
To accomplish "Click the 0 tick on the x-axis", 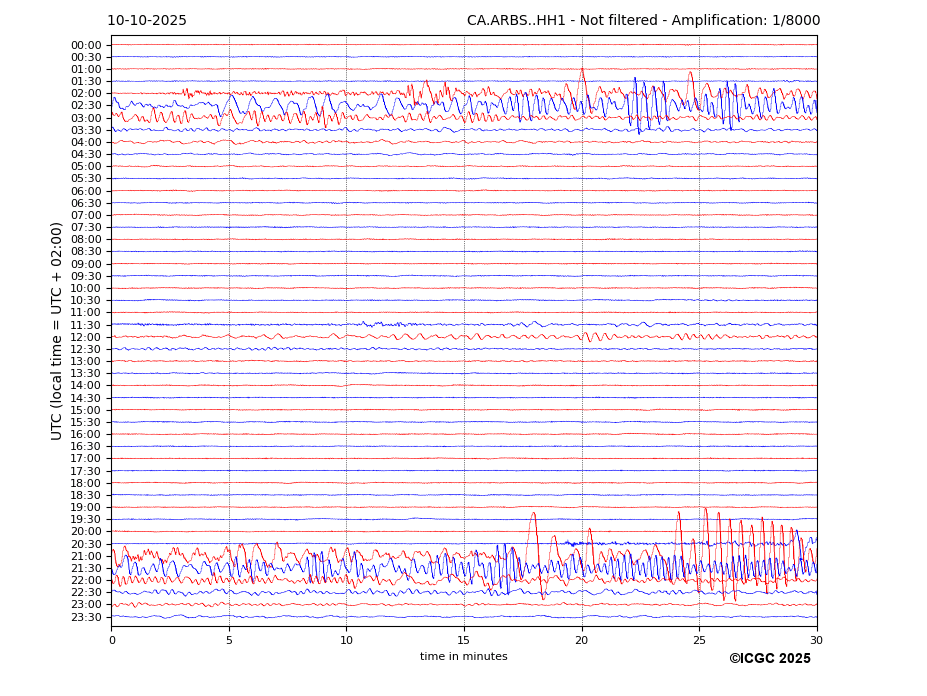I will [112, 640].
